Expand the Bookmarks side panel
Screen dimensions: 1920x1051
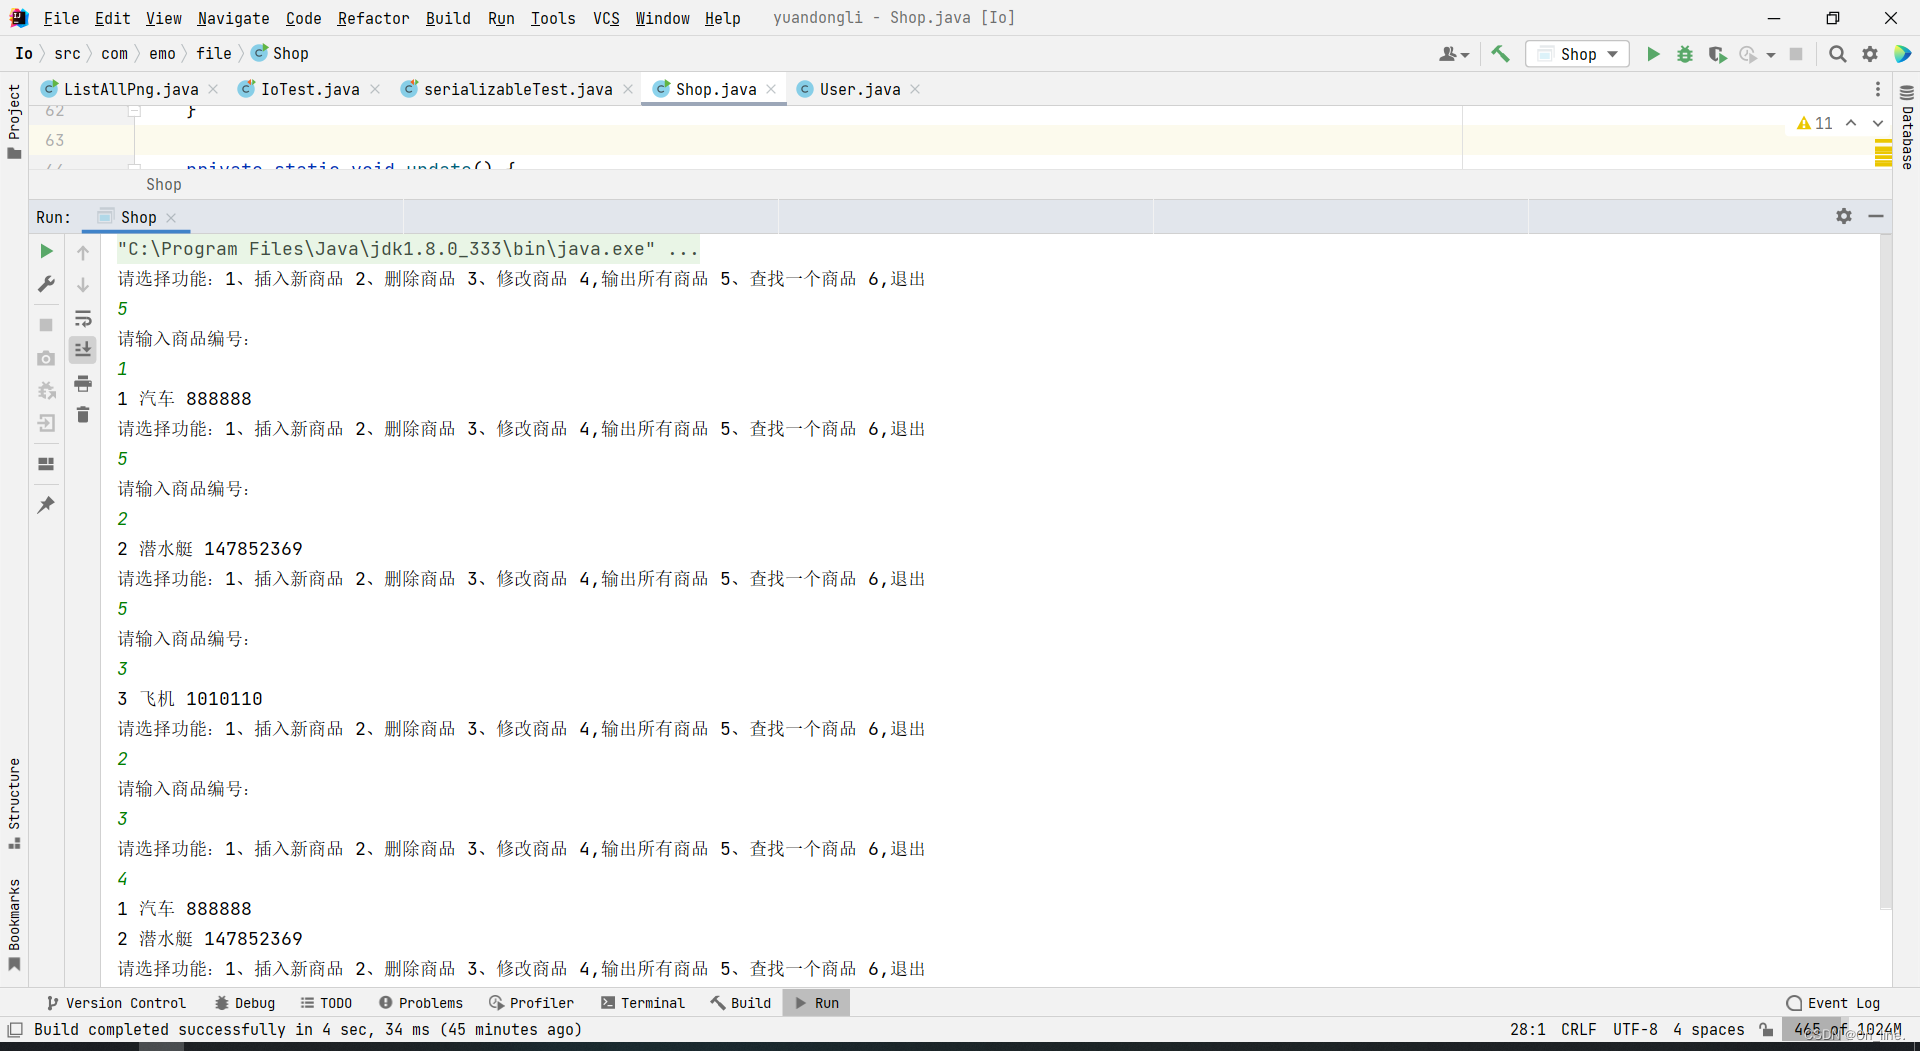[x=14, y=925]
